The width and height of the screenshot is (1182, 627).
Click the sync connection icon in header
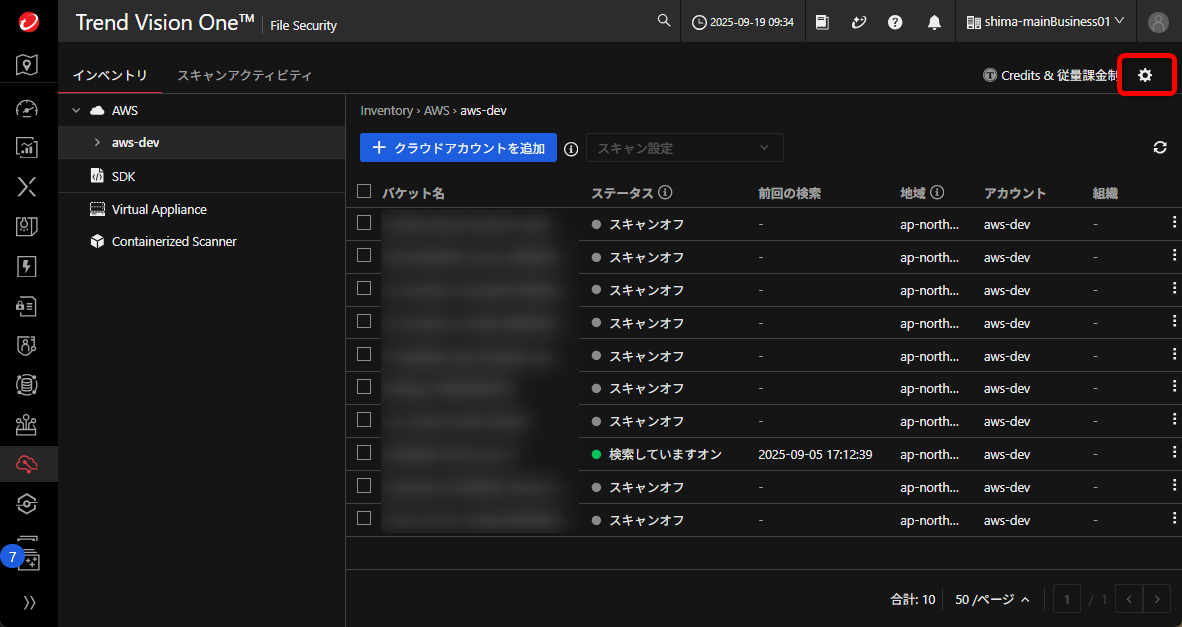pos(859,22)
